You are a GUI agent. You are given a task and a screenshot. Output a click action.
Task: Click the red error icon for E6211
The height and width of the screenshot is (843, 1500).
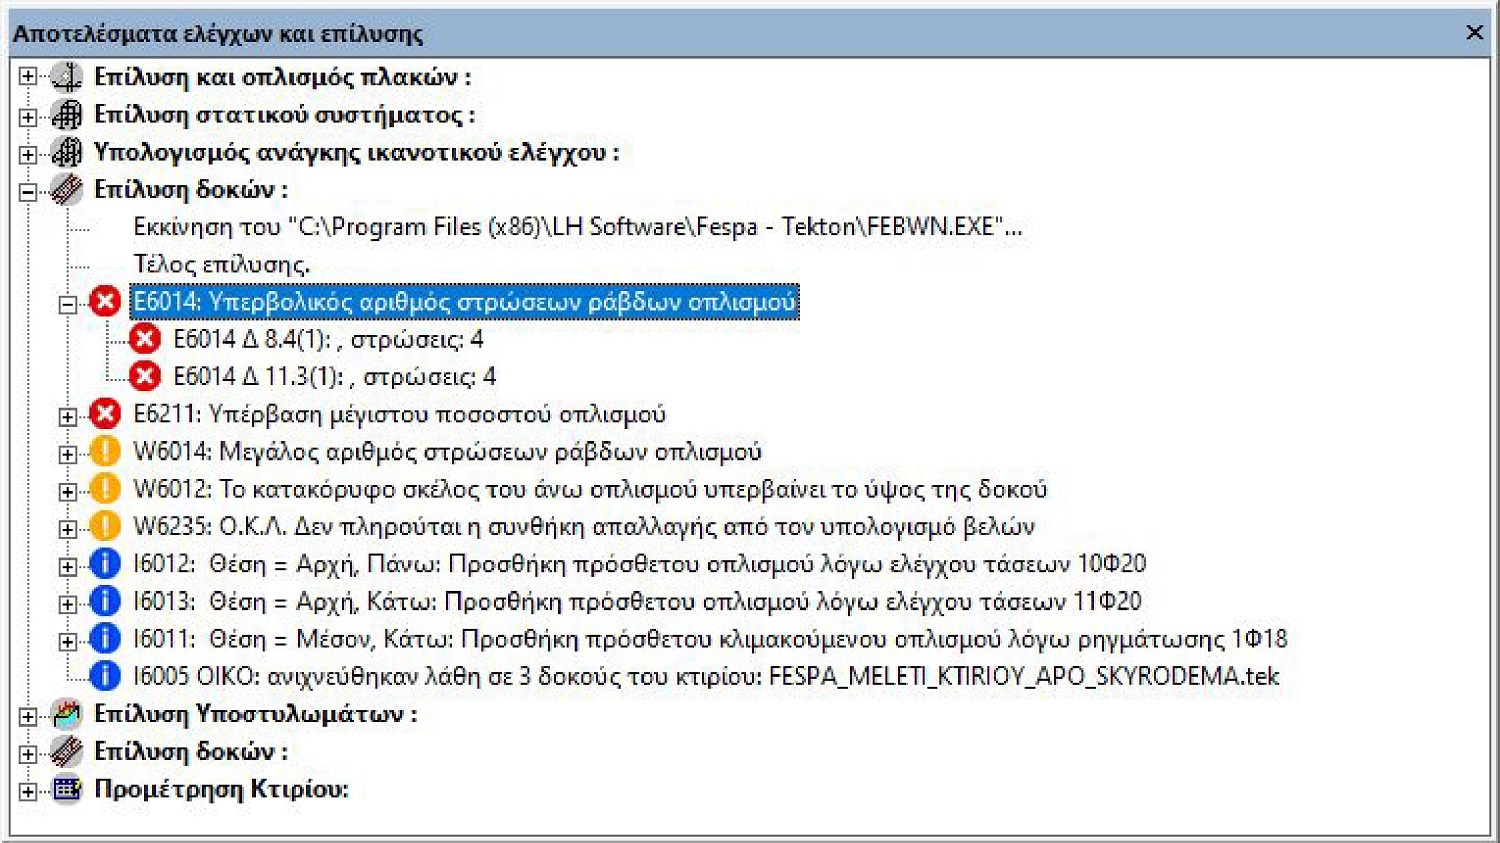click(105, 414)
